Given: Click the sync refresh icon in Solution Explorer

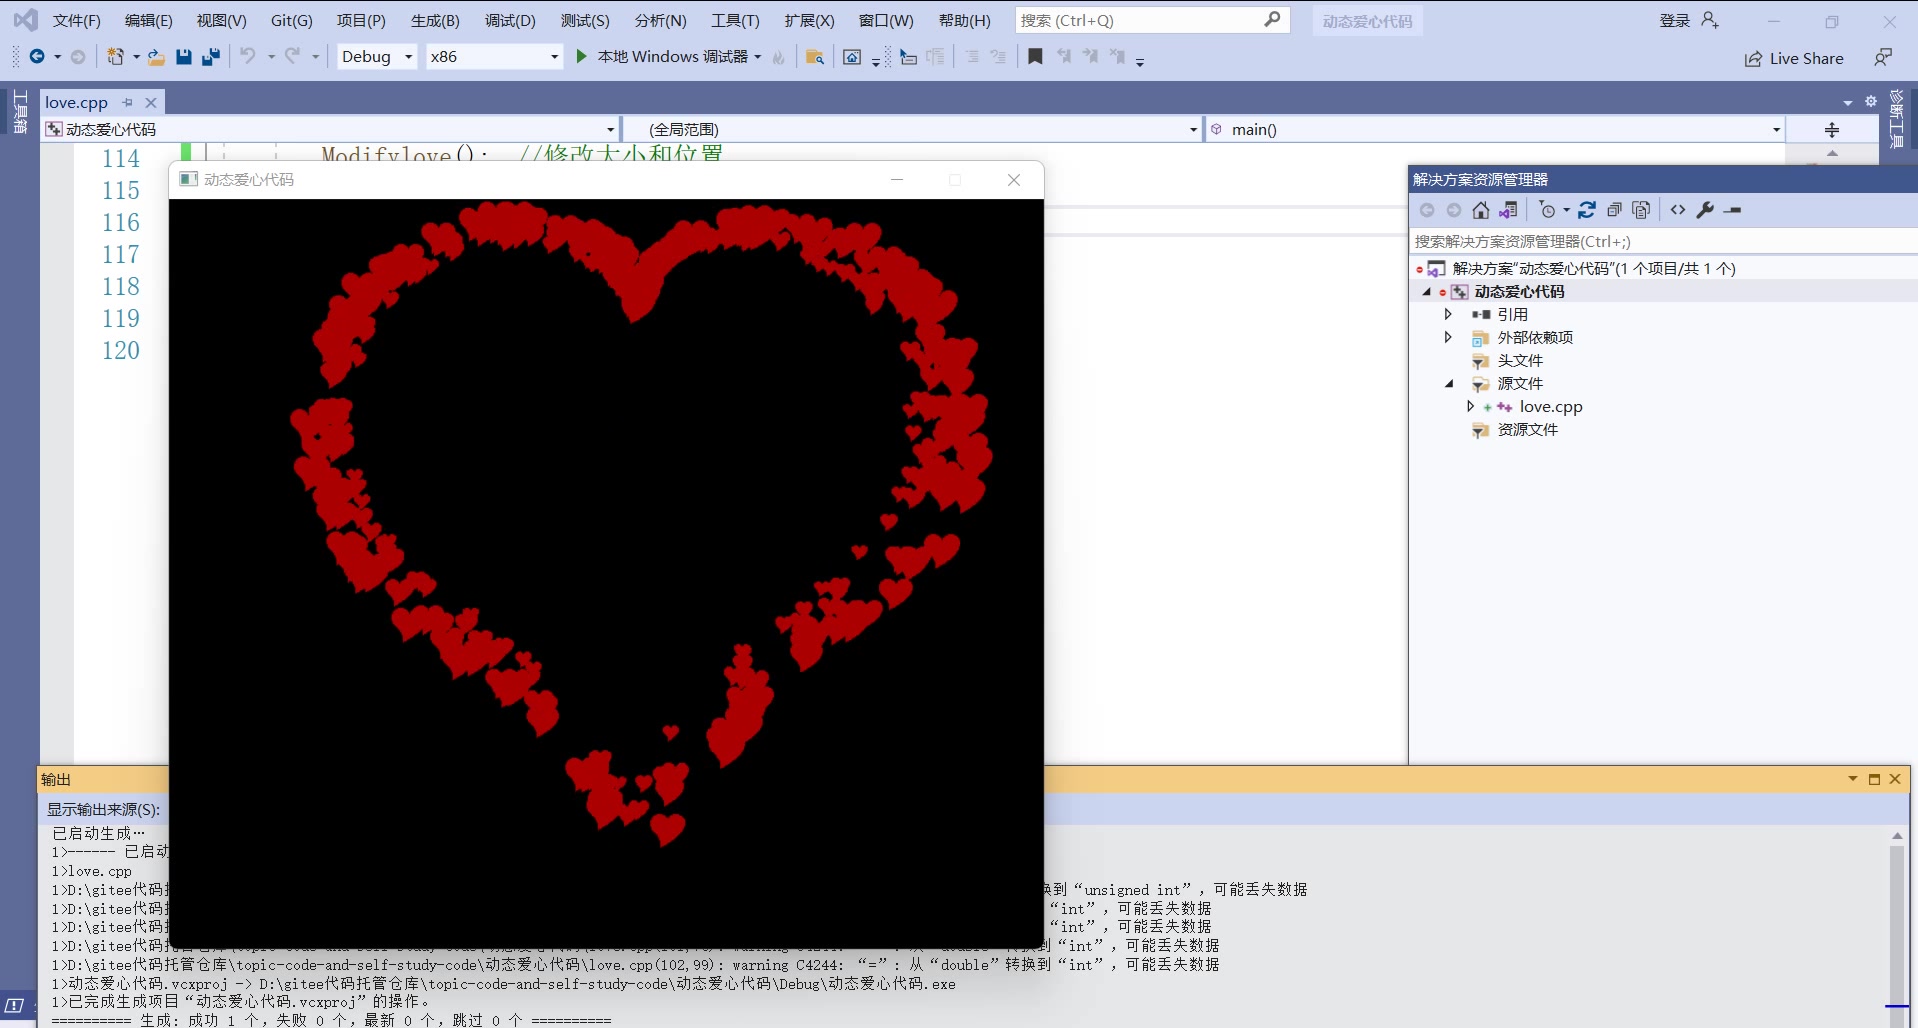Looking at the screenshot, I should pos(1587,210).
